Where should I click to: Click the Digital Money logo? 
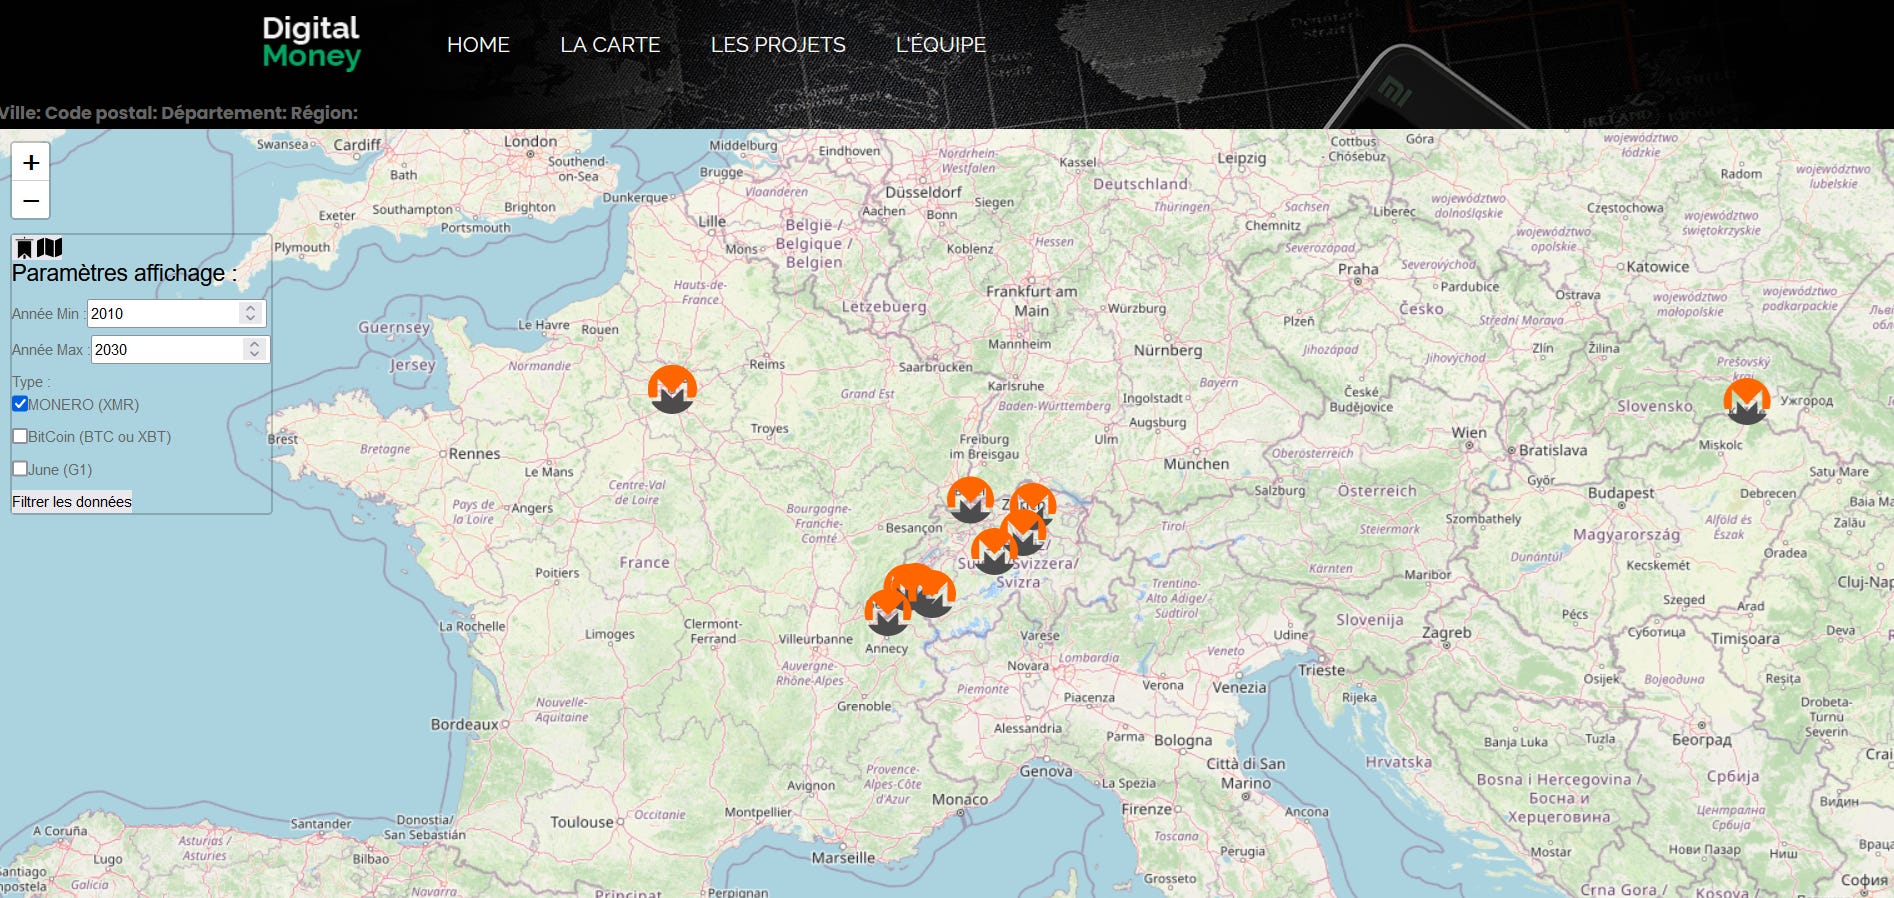pyautogui.click(x=311, y=43)
